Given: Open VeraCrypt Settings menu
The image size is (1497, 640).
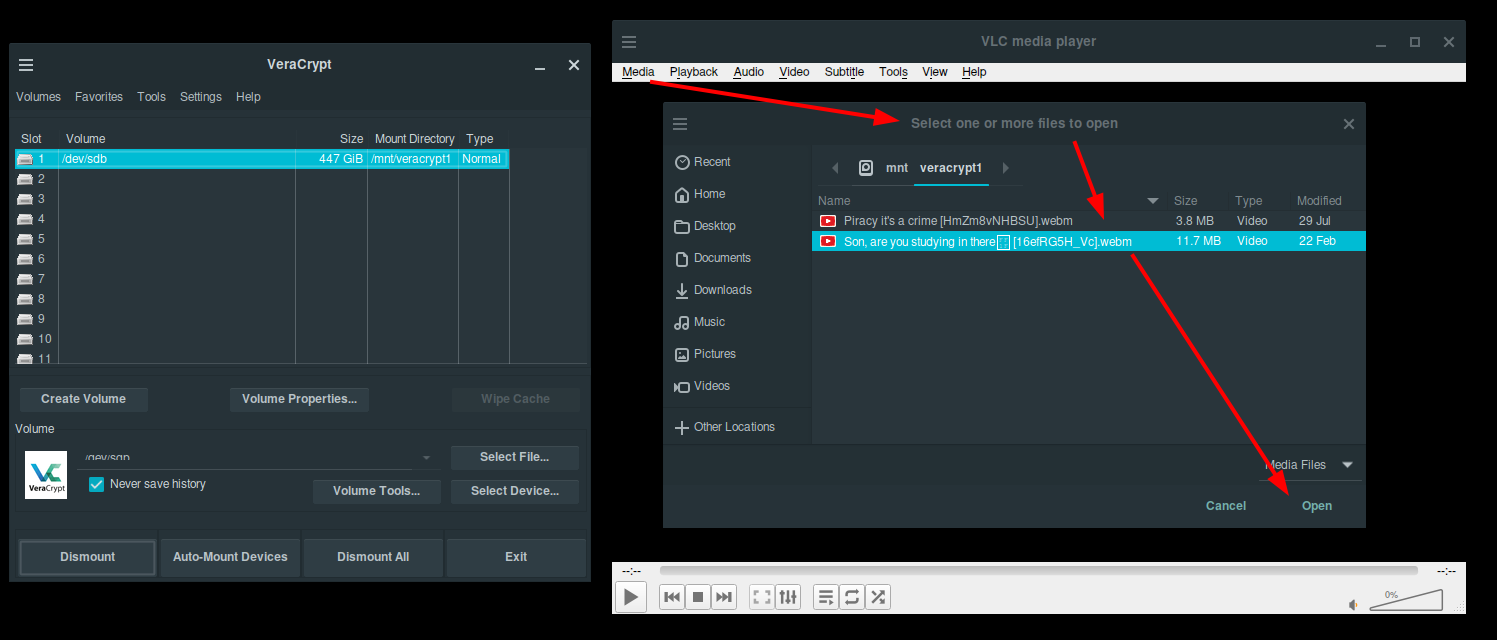Looking at the screenshot, I should pos(201,97).
